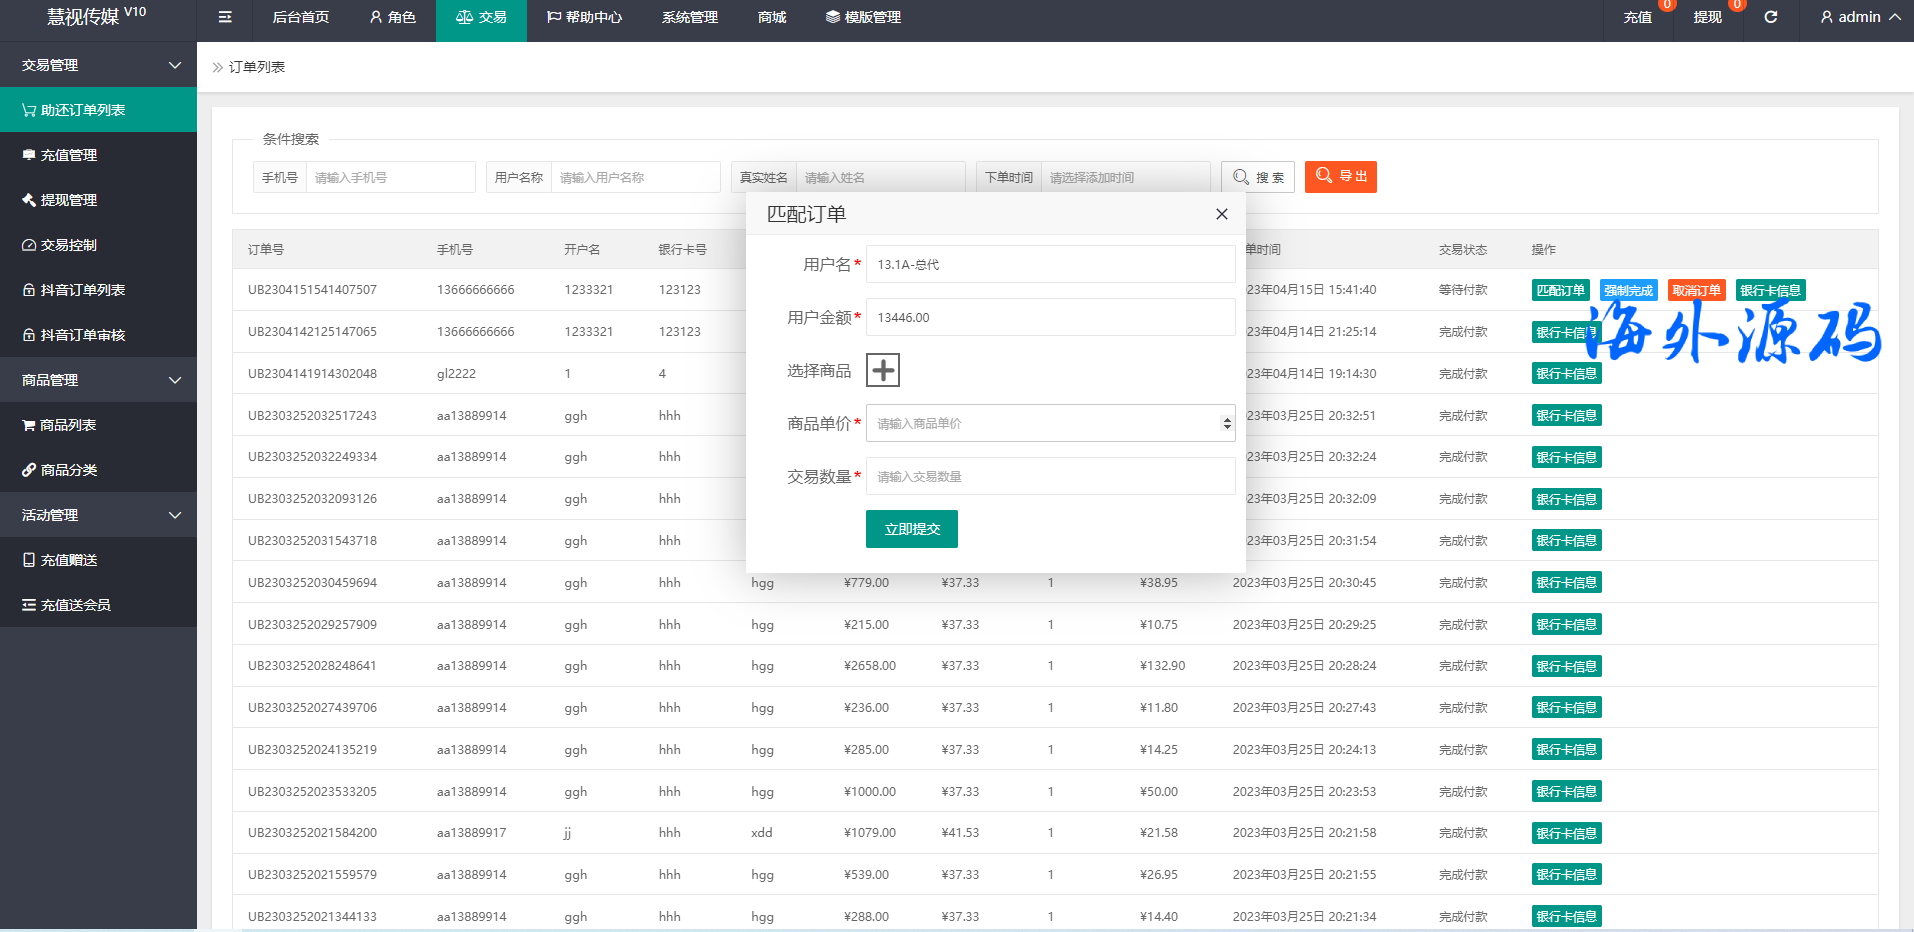Image resolution: width=1914 pixels, height=932 pixels.
Task: Switch to the 系统管理 top menu
Action: [689, 17]
